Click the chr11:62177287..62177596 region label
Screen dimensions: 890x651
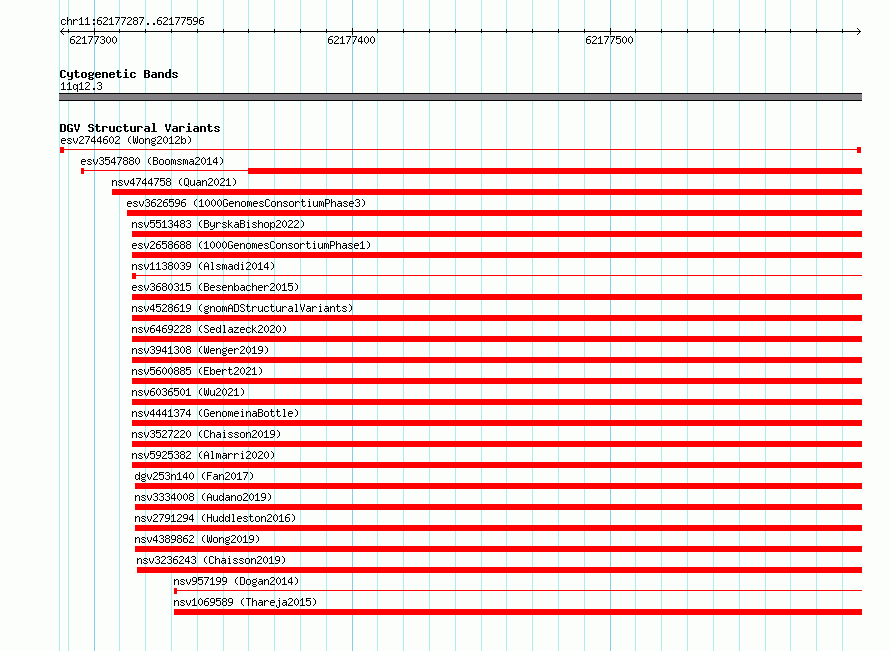(x=132, y=21)
